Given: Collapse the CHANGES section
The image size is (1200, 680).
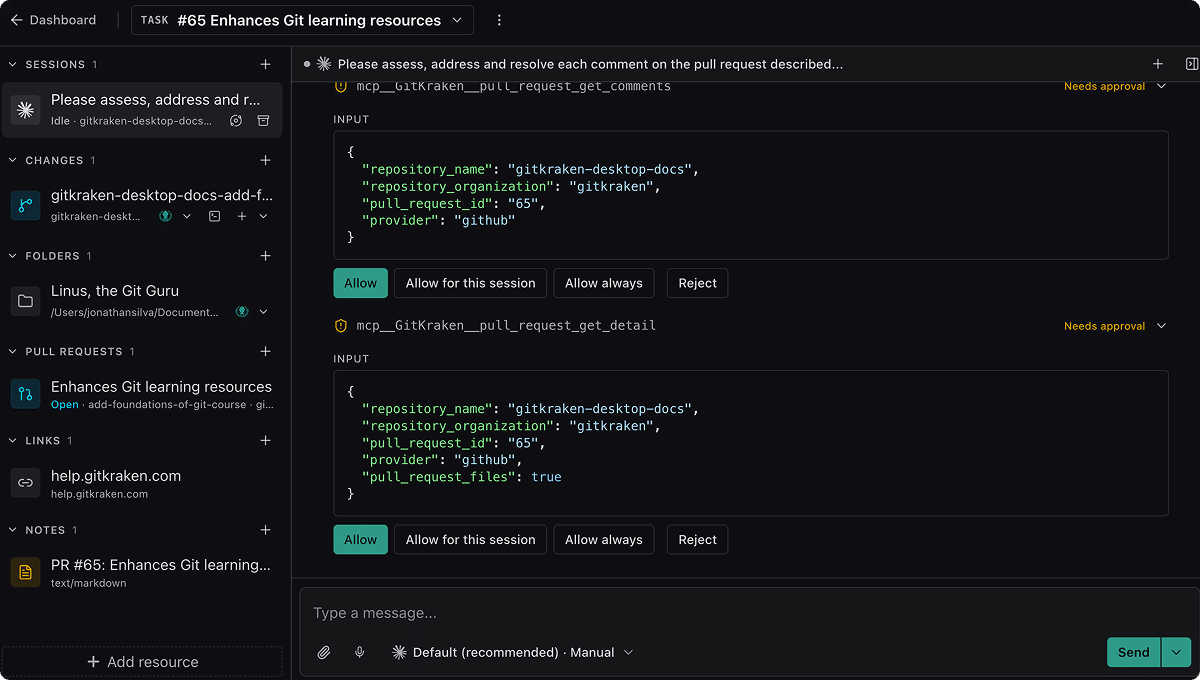Looking at the screenshot, I should [13, 160].
